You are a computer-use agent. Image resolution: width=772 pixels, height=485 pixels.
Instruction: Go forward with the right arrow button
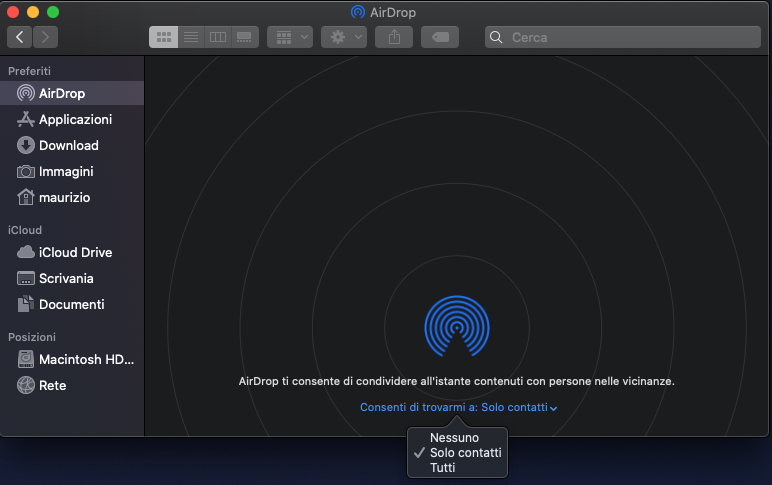(x=45, y=37)
